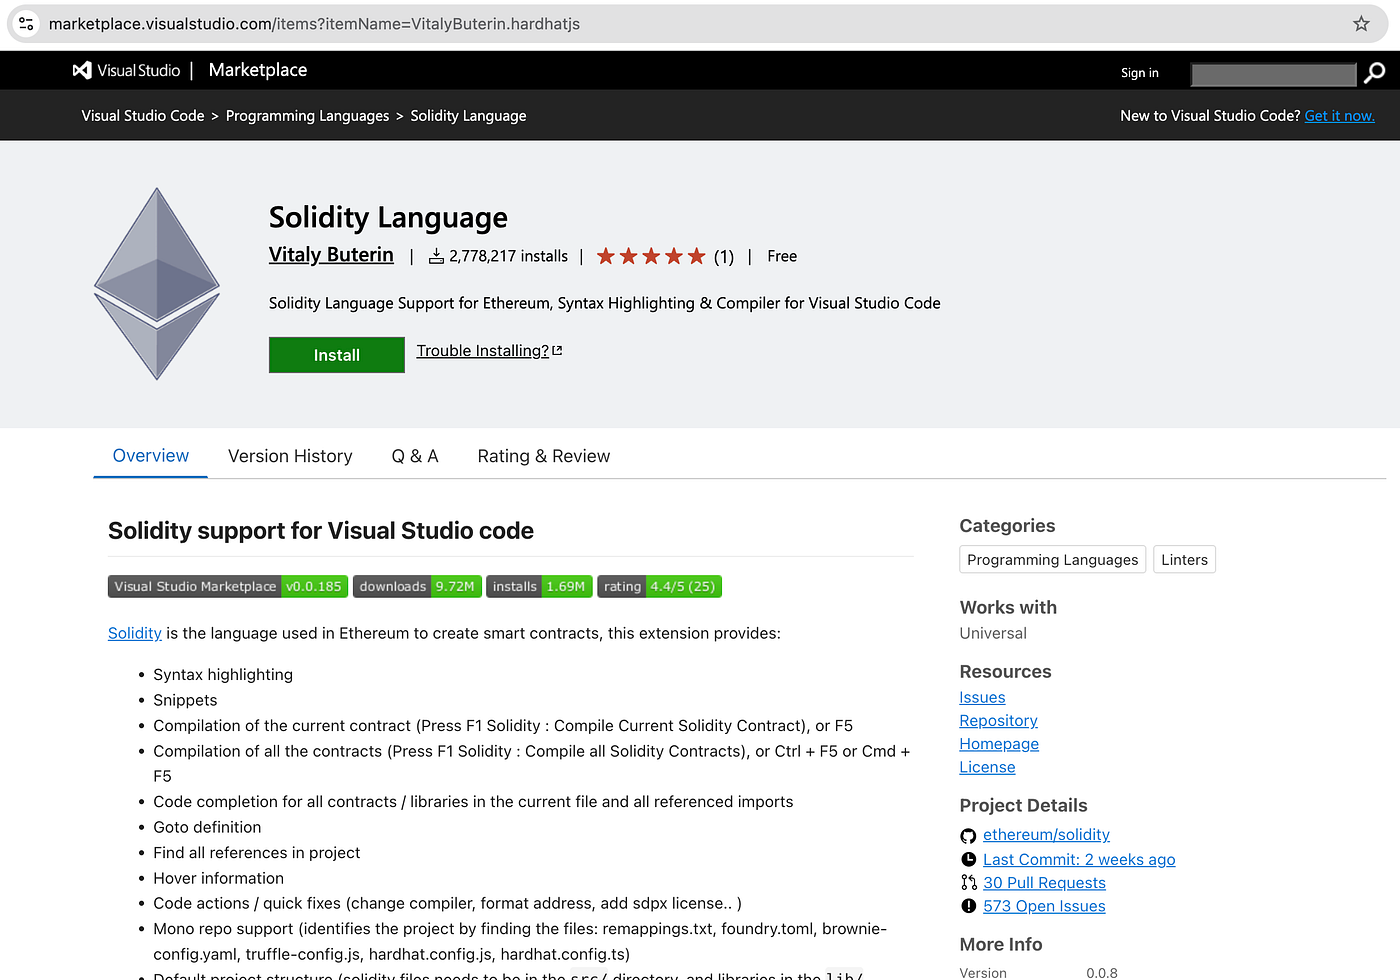
Task: Open 30 Pull Requests link
Action: (1044, 883)
